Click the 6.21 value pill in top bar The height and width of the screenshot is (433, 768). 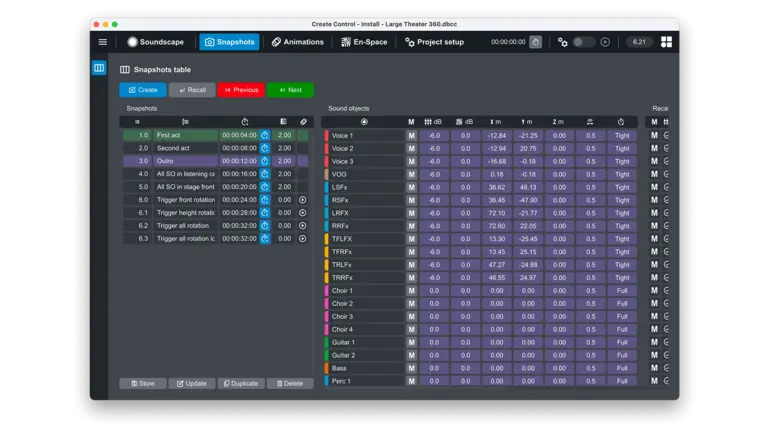639,42
